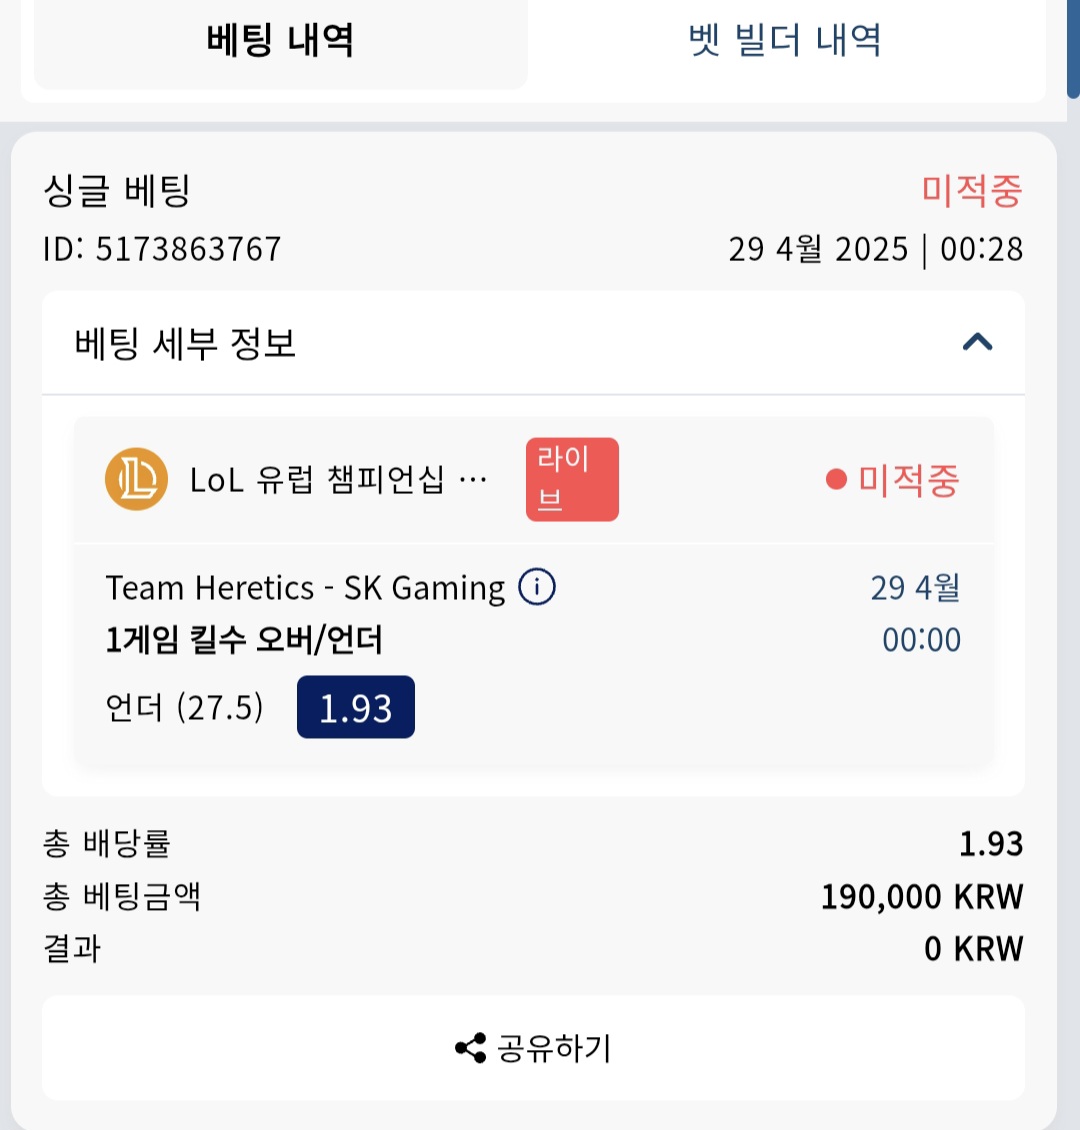Tap the info icon next to SK Gaming

tap(537, 587)
